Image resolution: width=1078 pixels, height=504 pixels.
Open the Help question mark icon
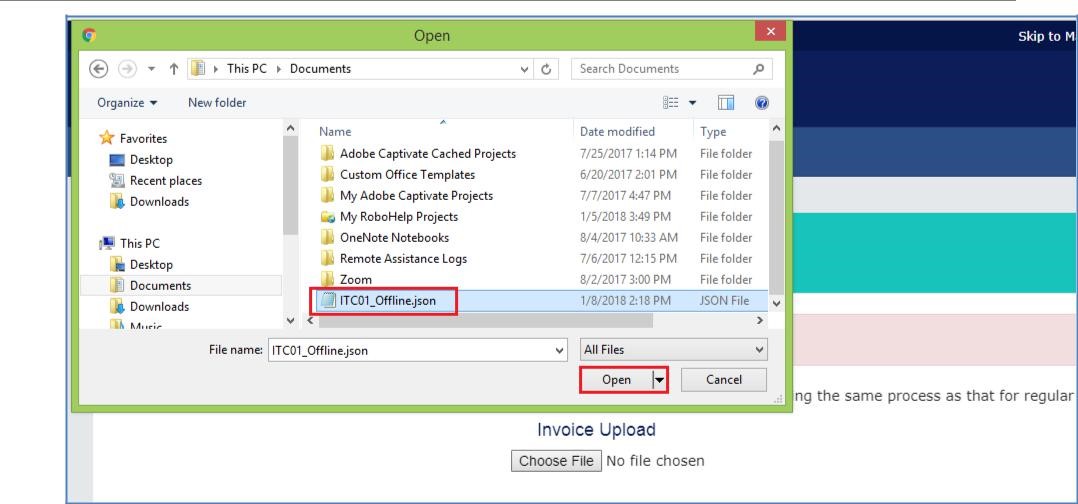[761, 103]
